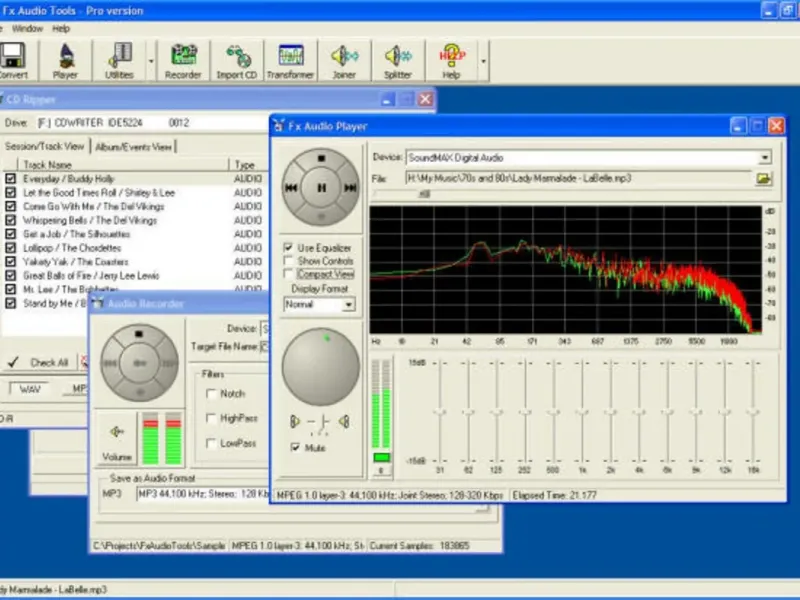Adjust the 16k equalizer slider
Viewport: 800px width, 600px height.
[753, 411]
